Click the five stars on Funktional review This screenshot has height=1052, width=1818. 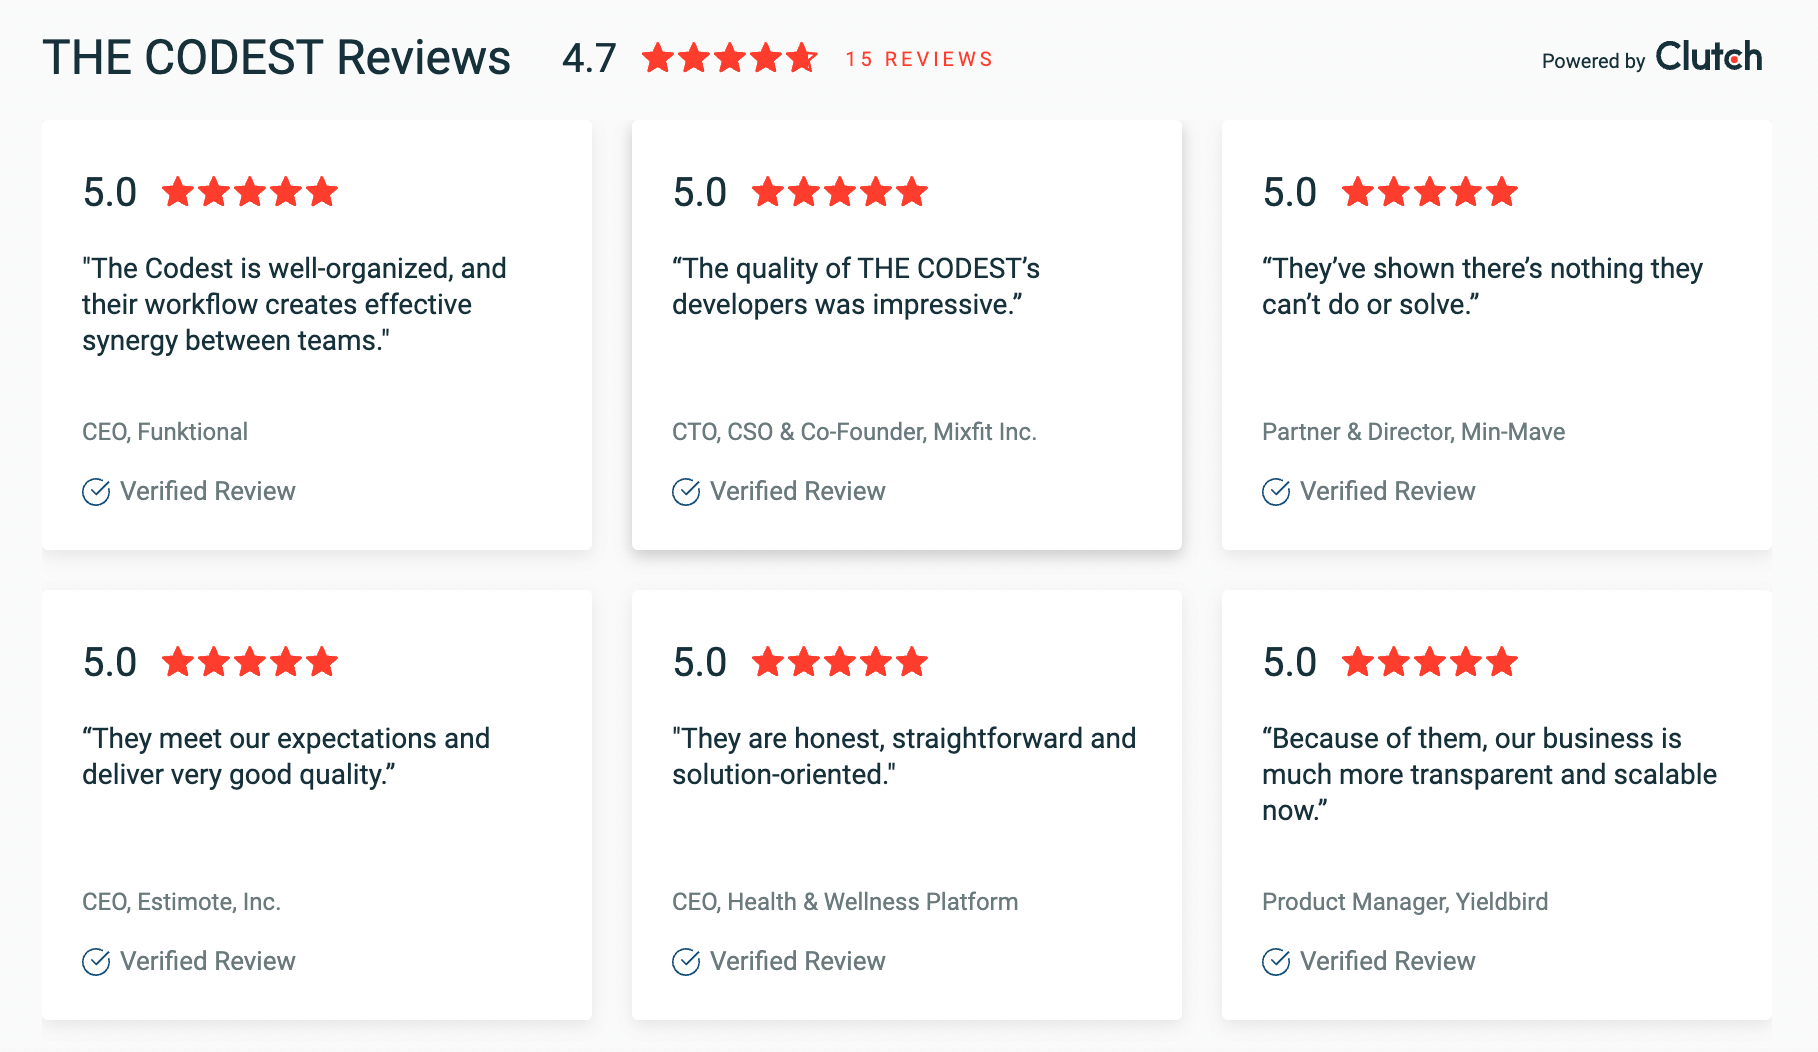[x=250, y=191]
